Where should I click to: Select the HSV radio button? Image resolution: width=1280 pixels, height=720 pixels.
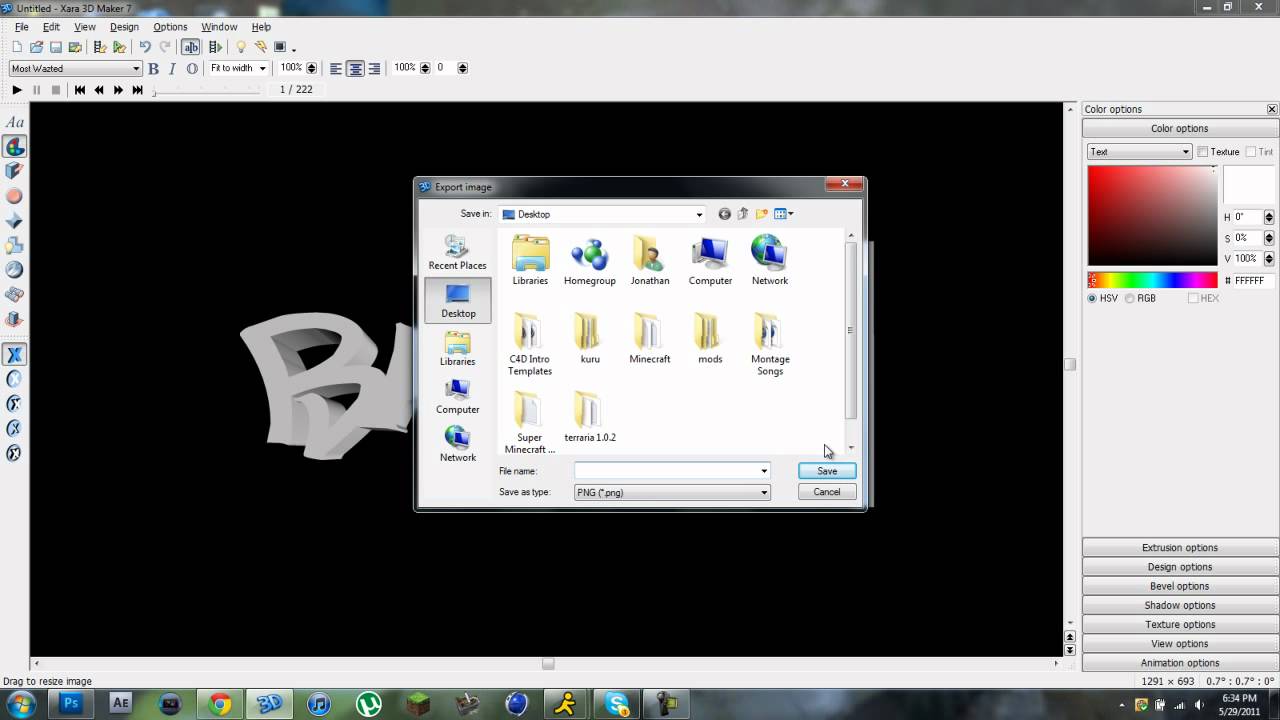pos(1092,298)
